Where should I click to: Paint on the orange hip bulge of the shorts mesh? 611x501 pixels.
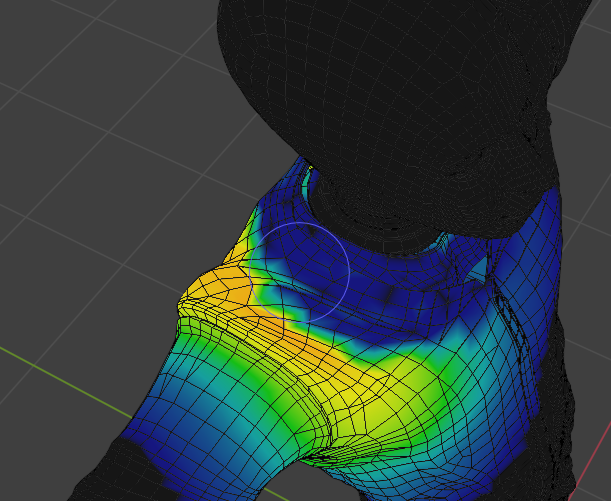tap(222, 288)
